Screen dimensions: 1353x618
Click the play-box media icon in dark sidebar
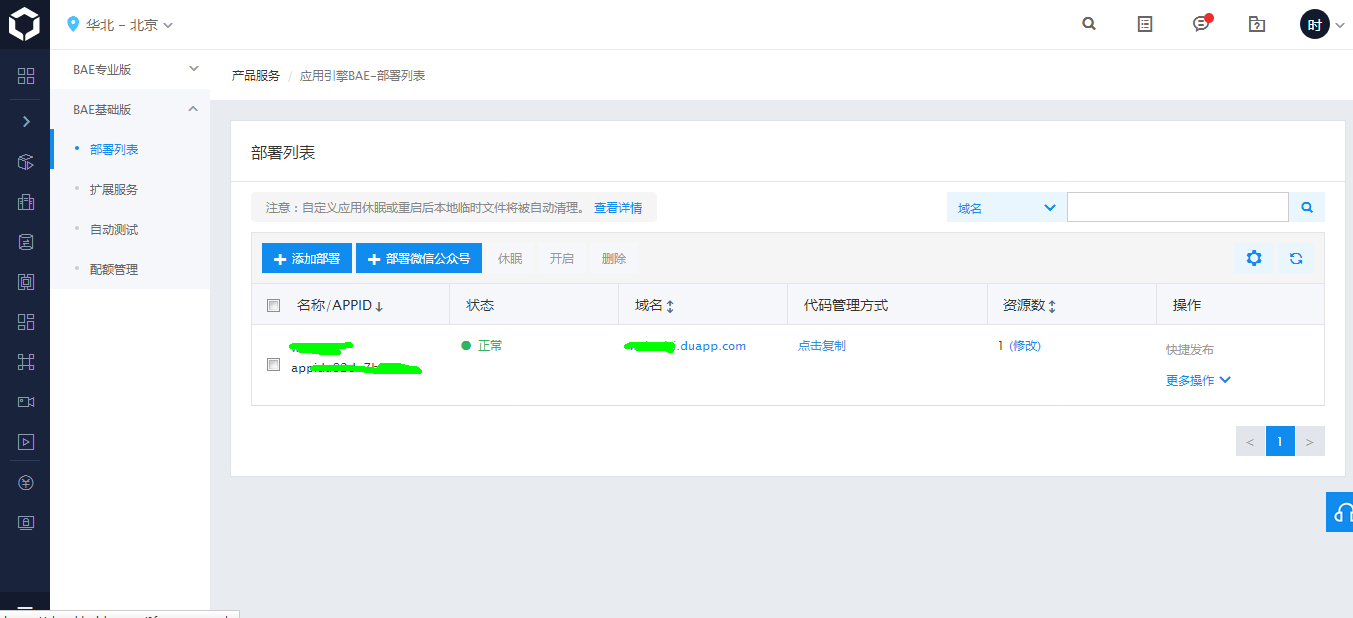(x=26, y=441)
